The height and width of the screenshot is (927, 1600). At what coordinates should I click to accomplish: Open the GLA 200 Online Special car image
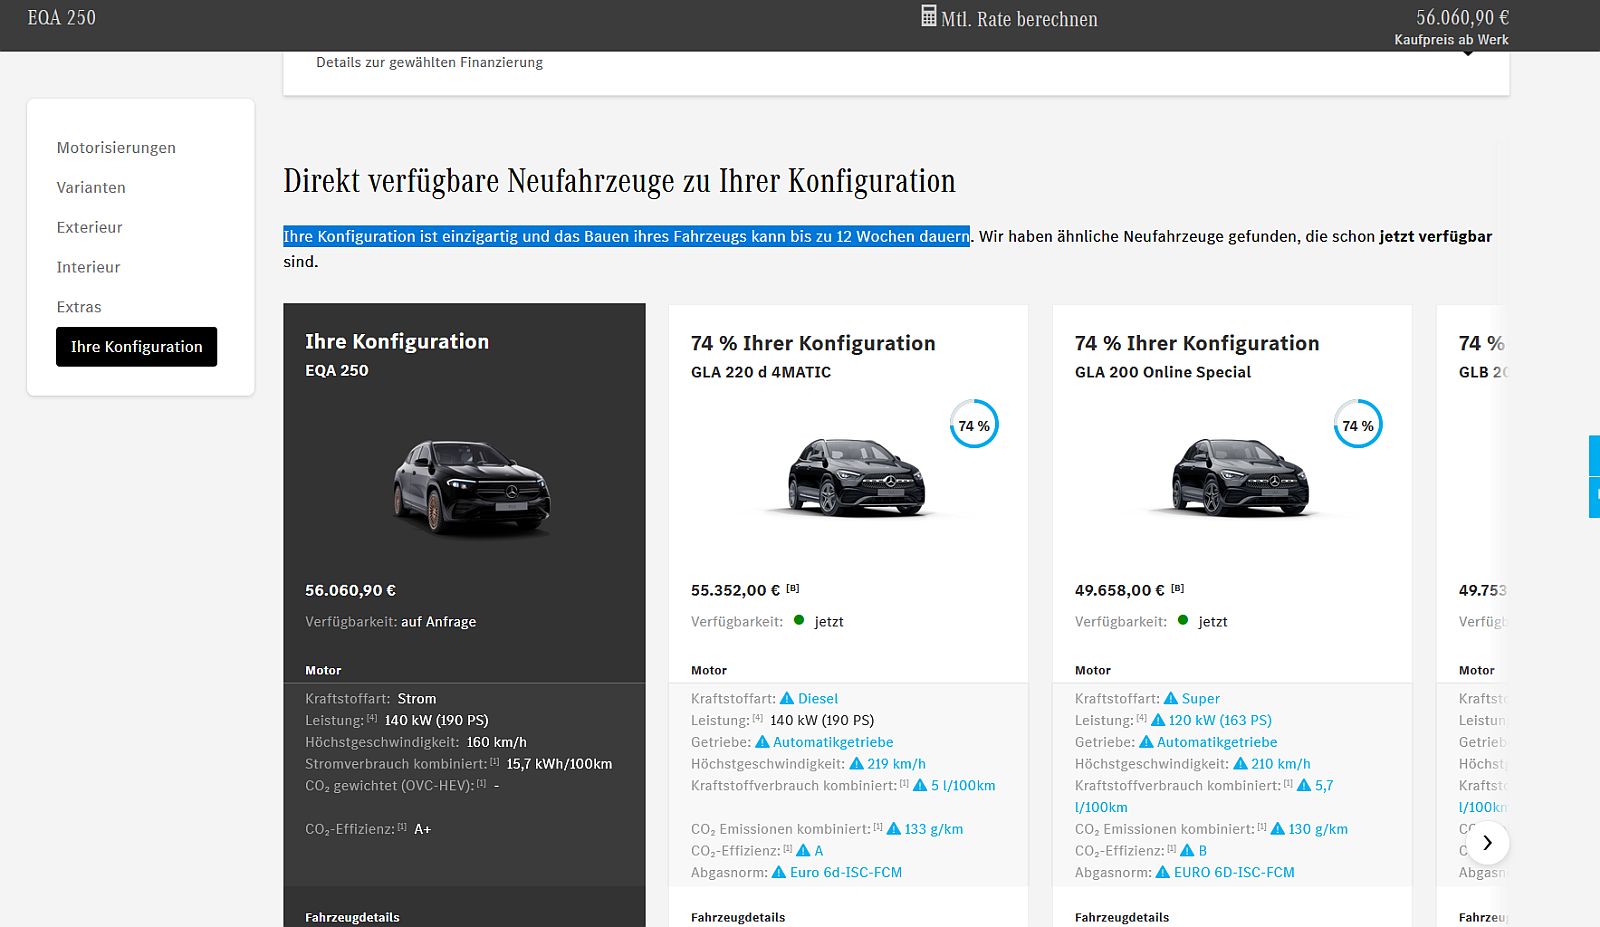click(1240, 477)
